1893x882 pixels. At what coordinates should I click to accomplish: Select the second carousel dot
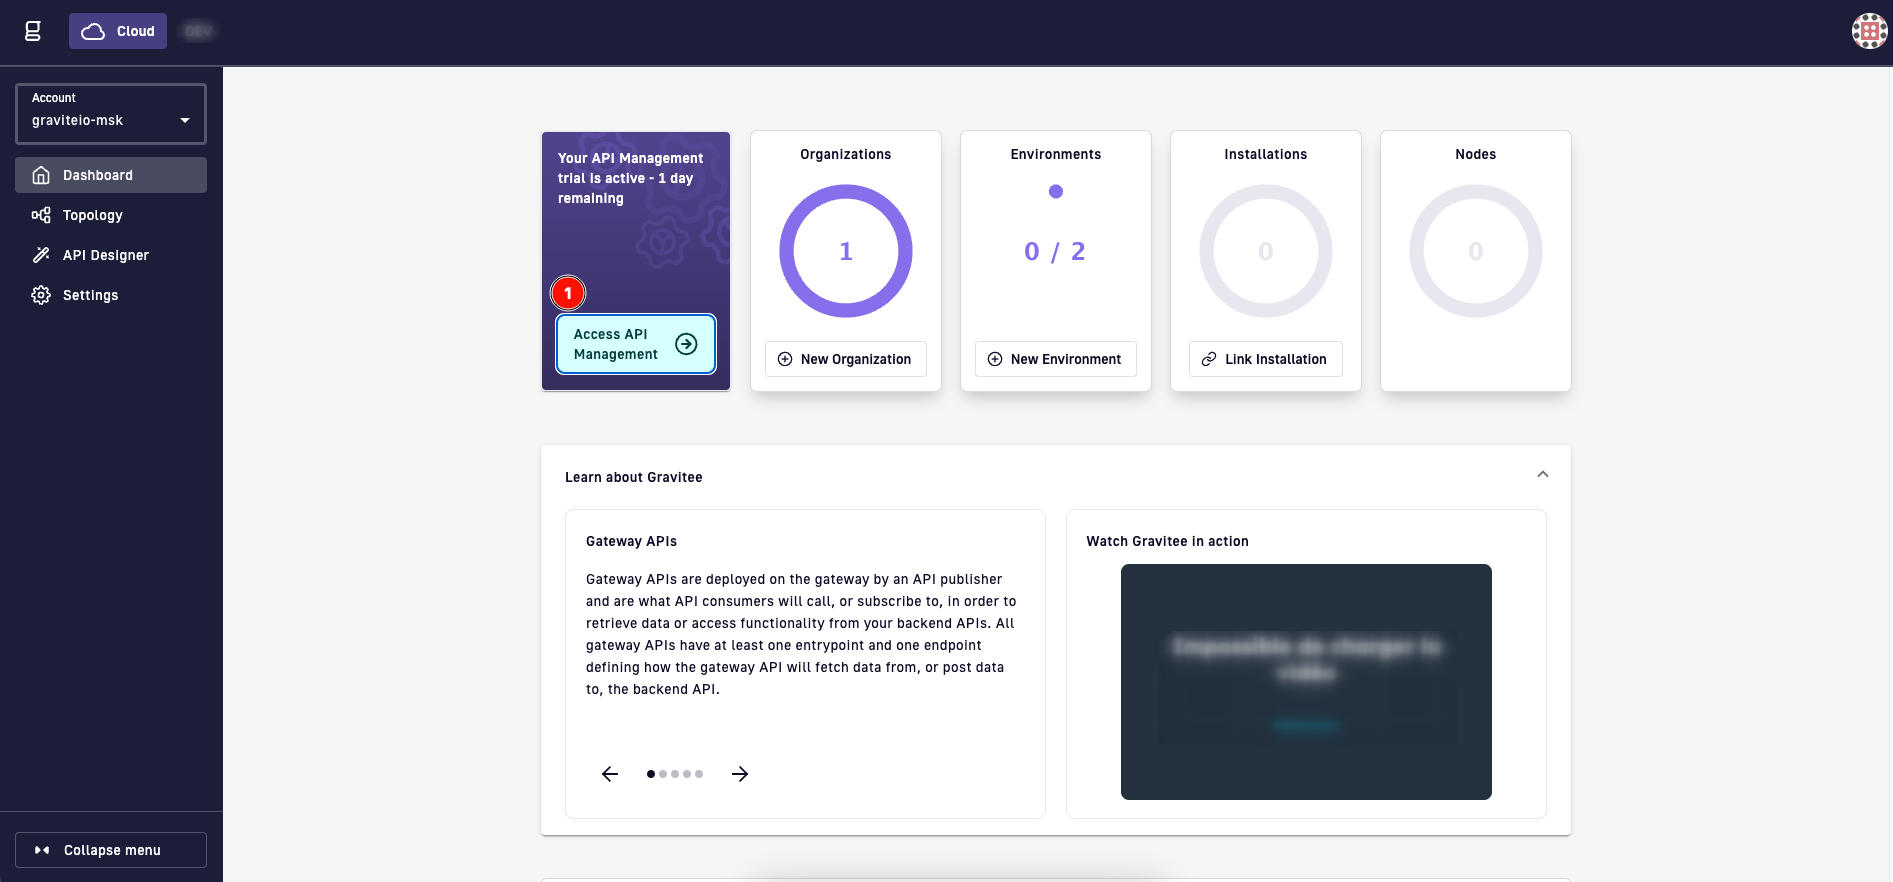point(663,774)
